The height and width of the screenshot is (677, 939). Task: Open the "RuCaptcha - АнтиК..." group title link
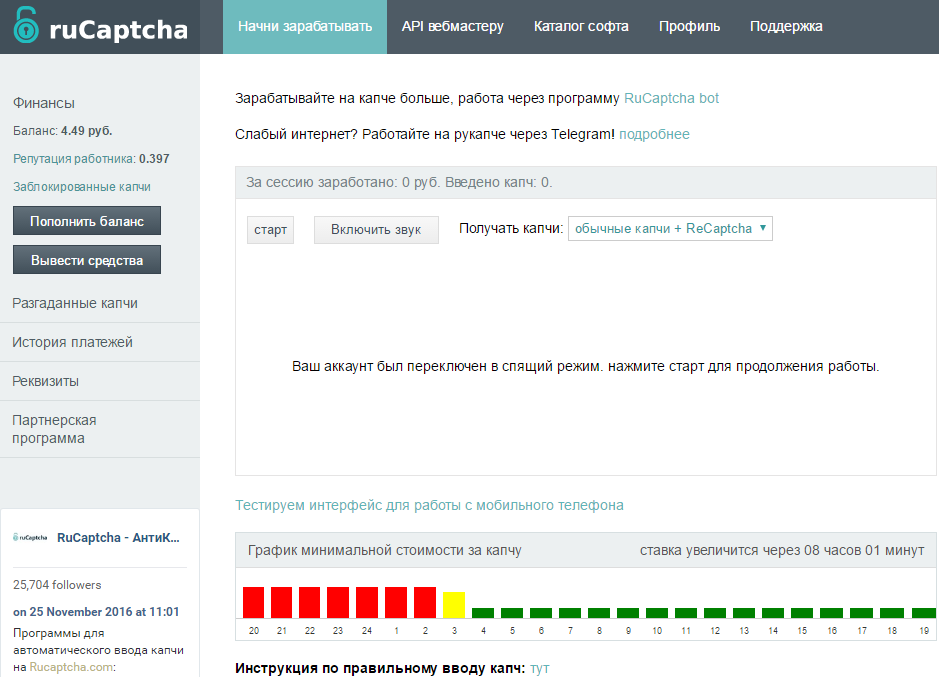tap(119, 537)
